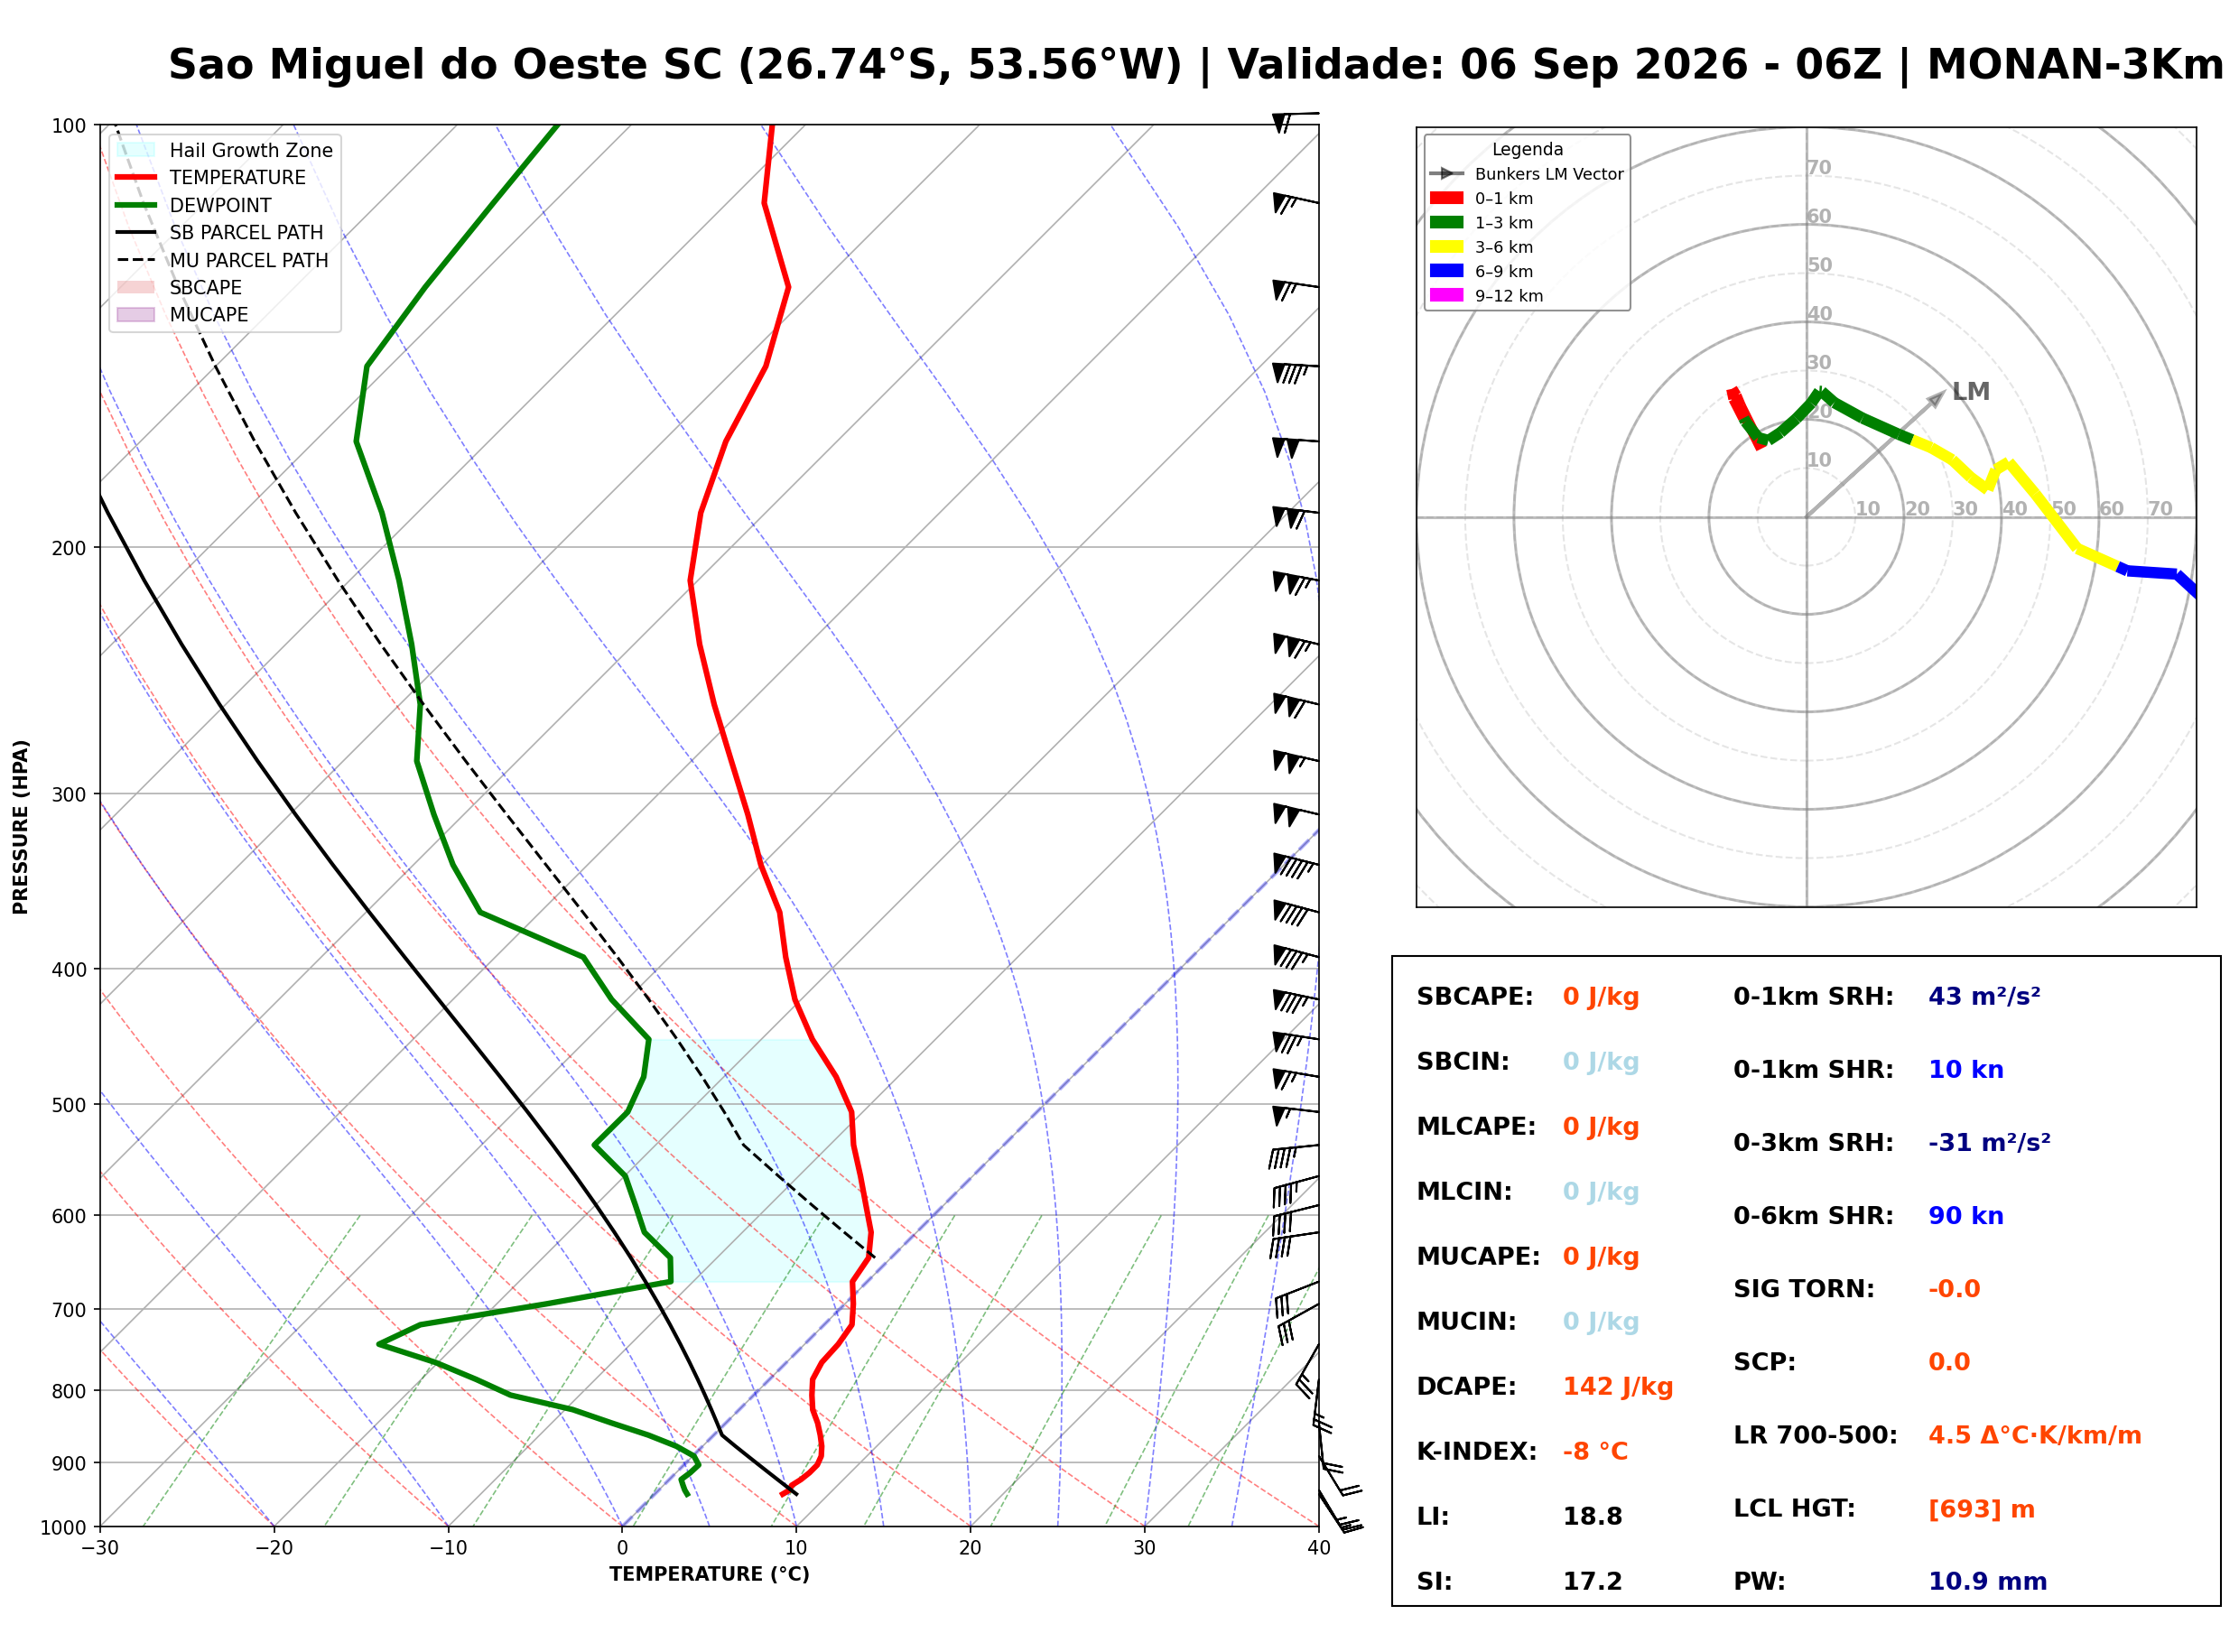Image resolution: width=2239 pixels, height=1652 pixels.
Task: Click the PW value 10.9 mm
Action: tap(1988, 1582)
